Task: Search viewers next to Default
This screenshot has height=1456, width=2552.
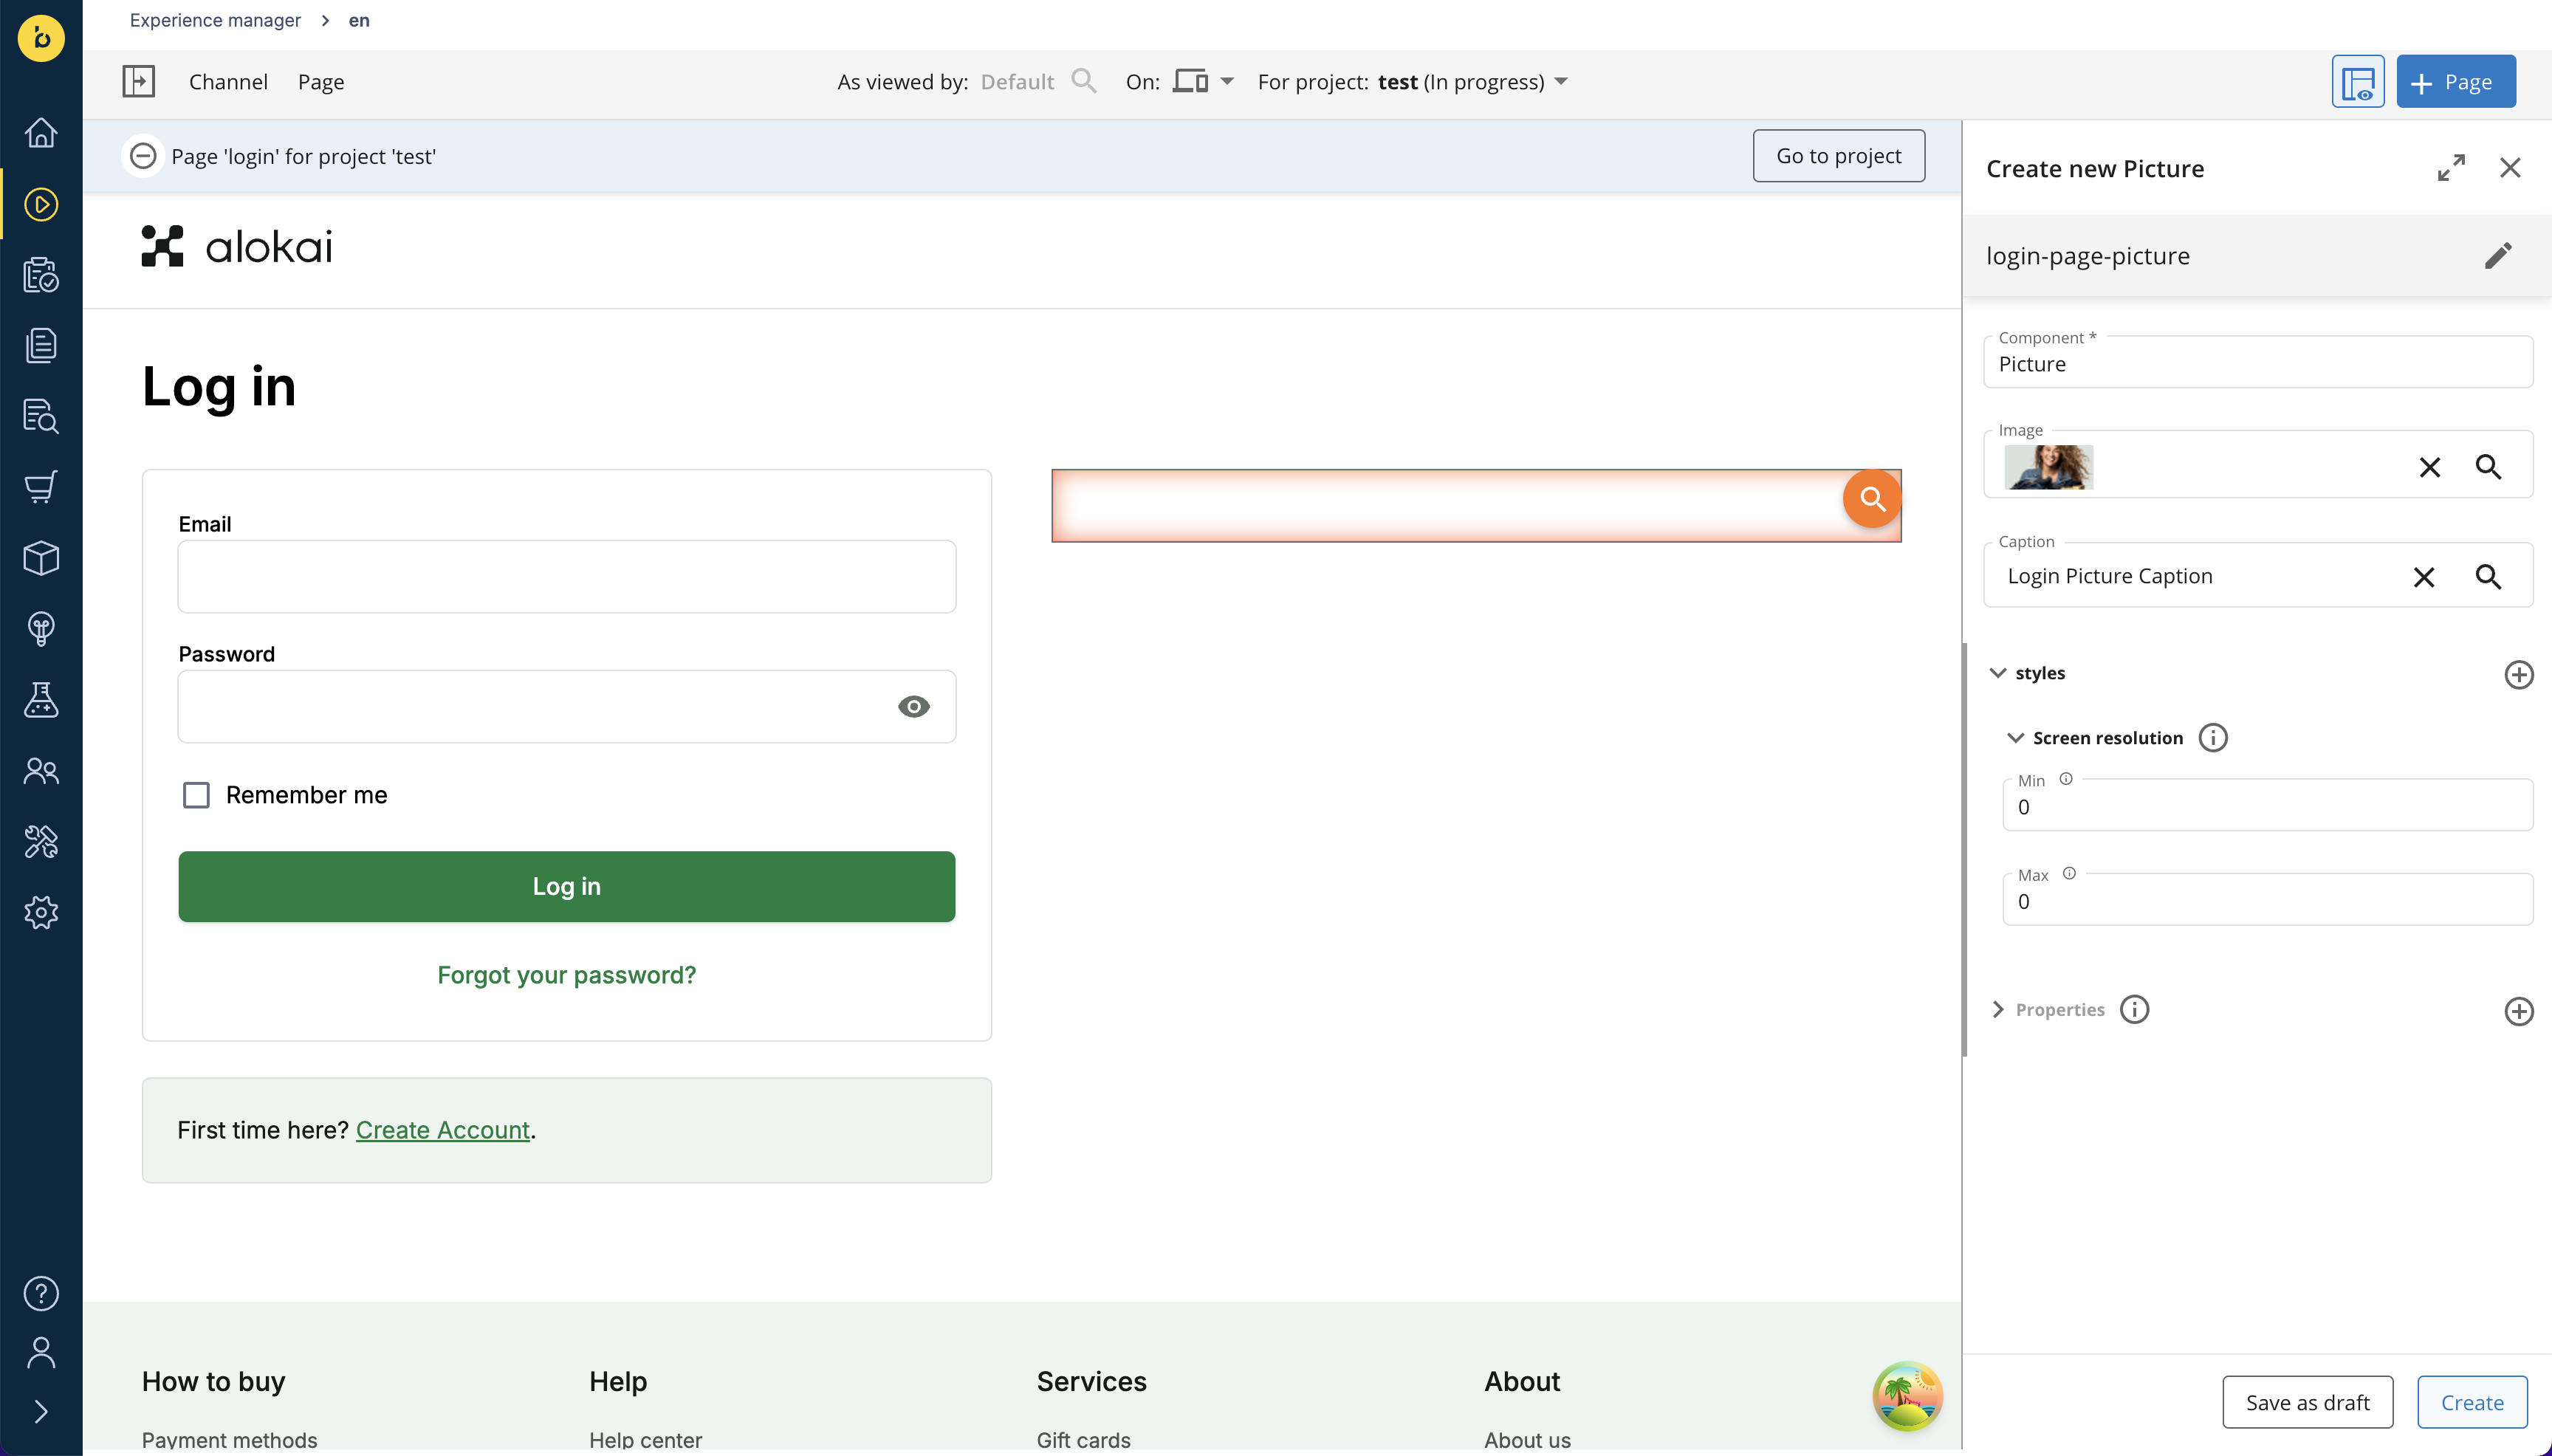Action: tap(1084, 81)
